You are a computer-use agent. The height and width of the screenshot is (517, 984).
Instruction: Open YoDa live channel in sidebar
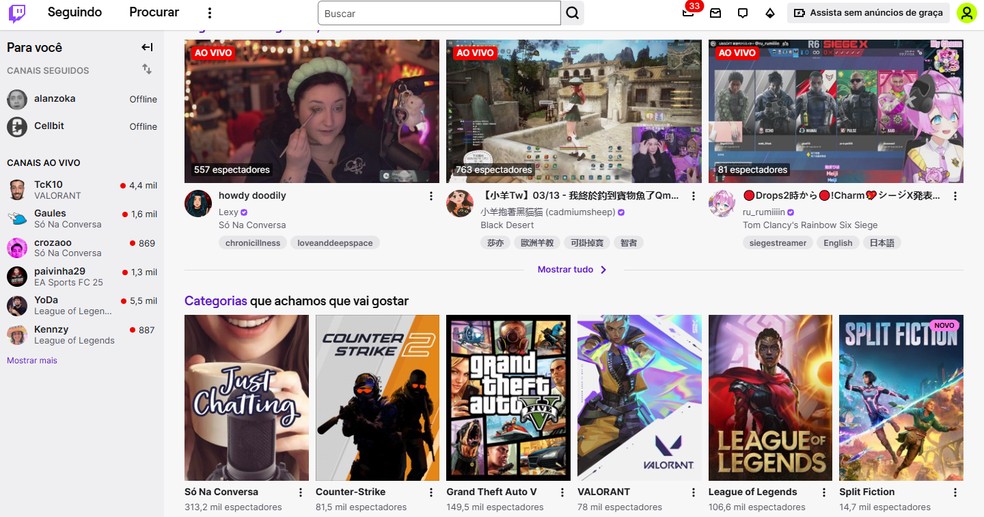82,305
